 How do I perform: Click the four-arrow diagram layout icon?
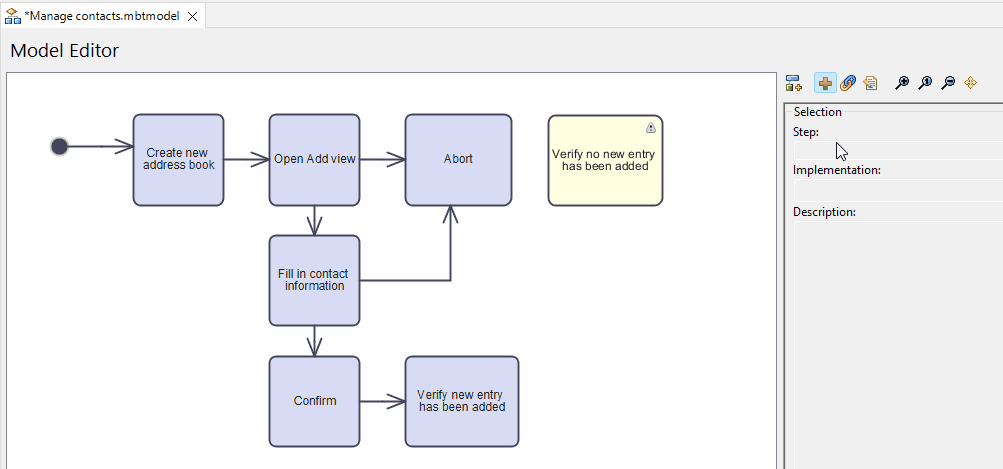tap(970, 83)
